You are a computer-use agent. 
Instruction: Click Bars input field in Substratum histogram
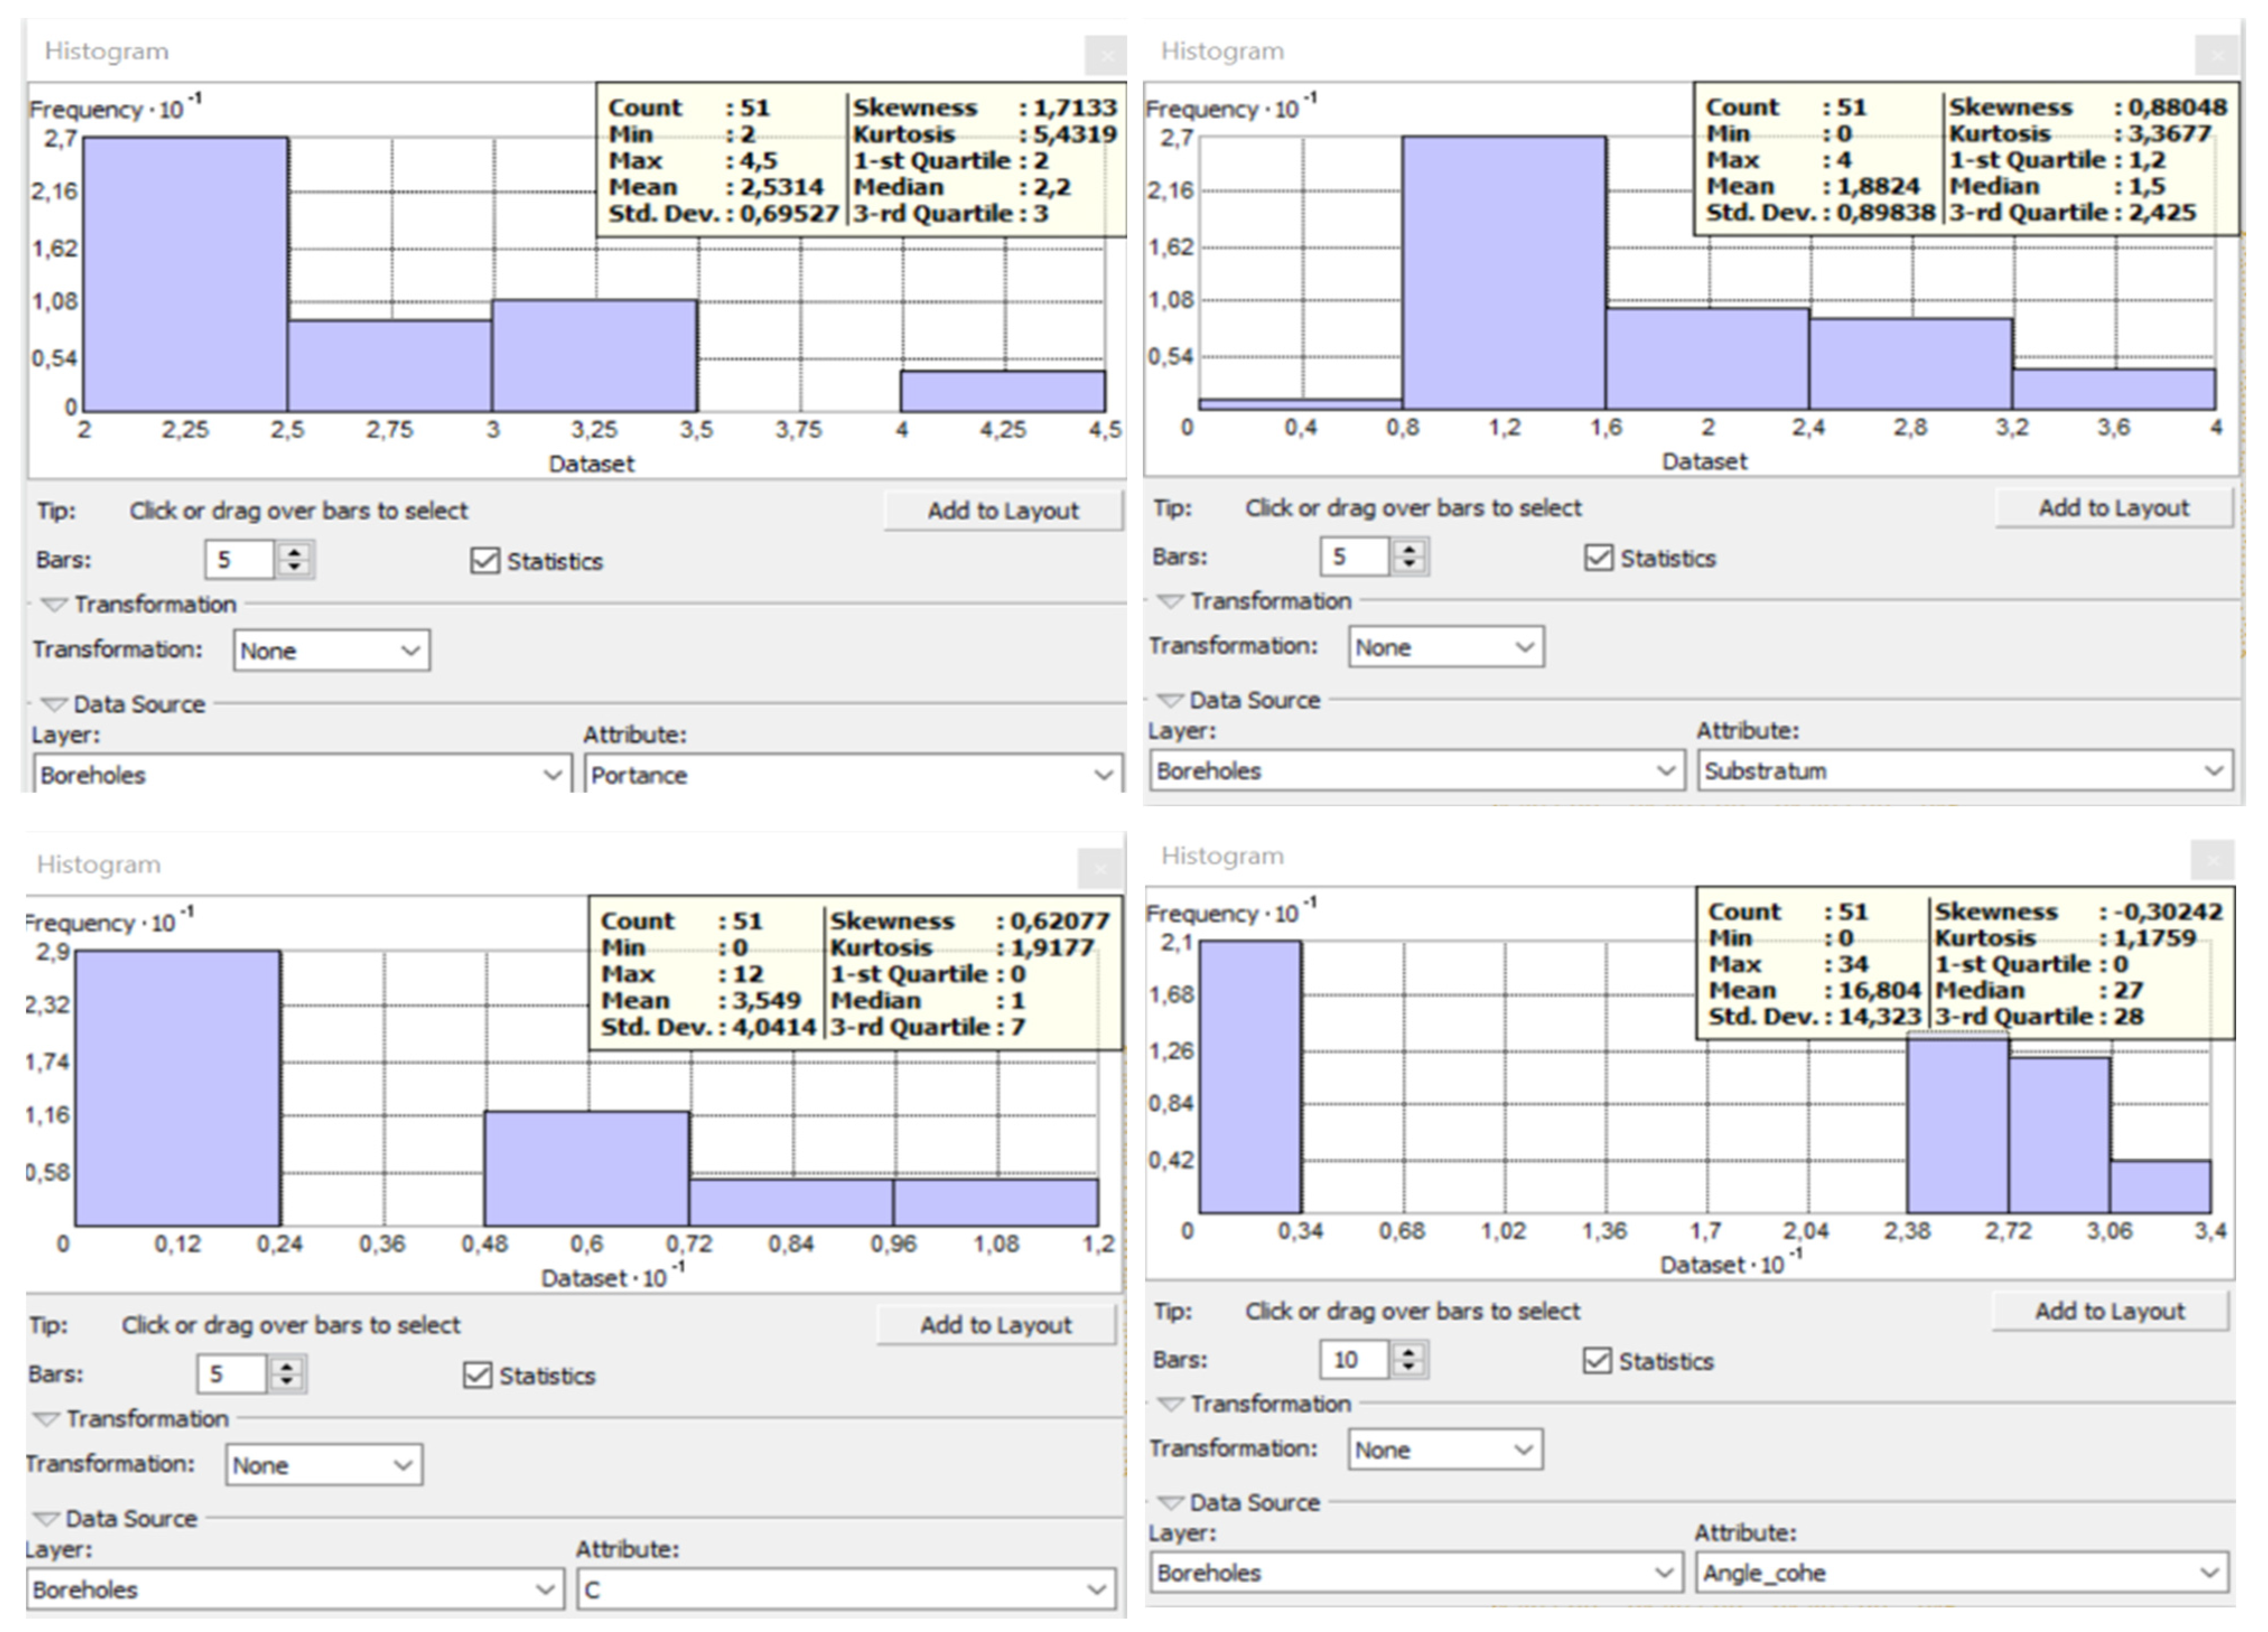(x=1354, y=557)
